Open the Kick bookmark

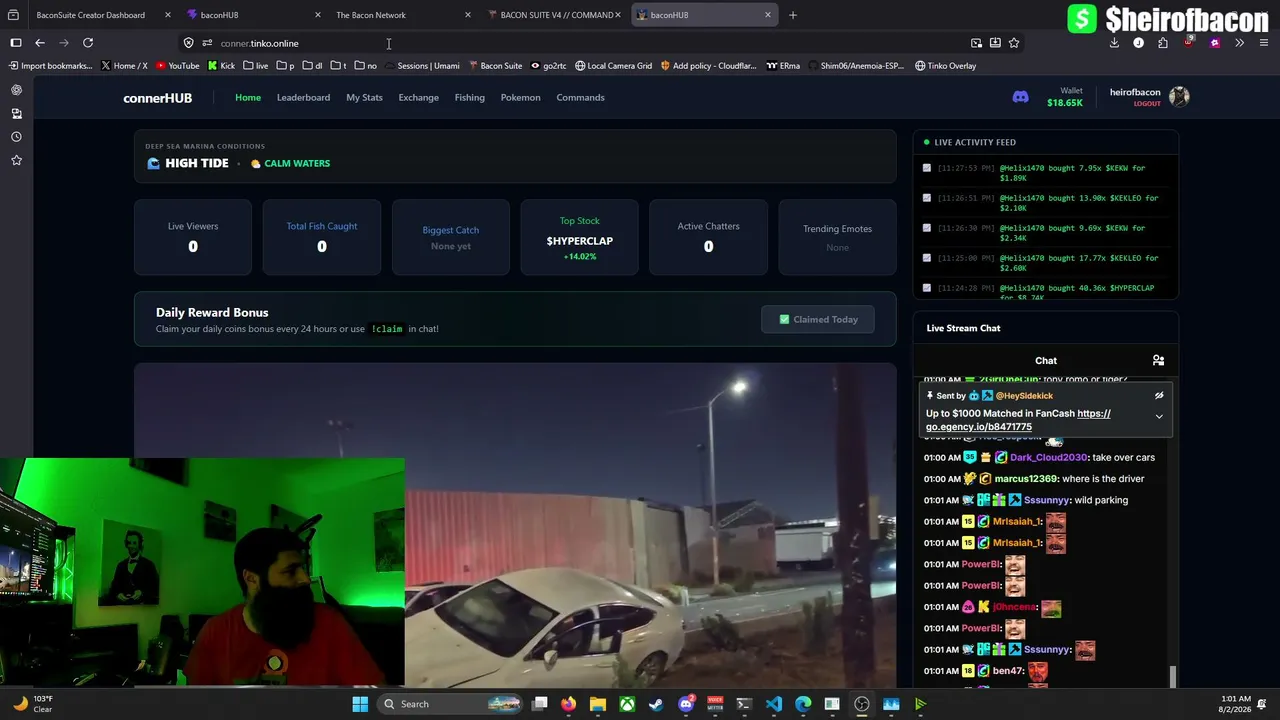pyautogui.click(x=221, y=66)
